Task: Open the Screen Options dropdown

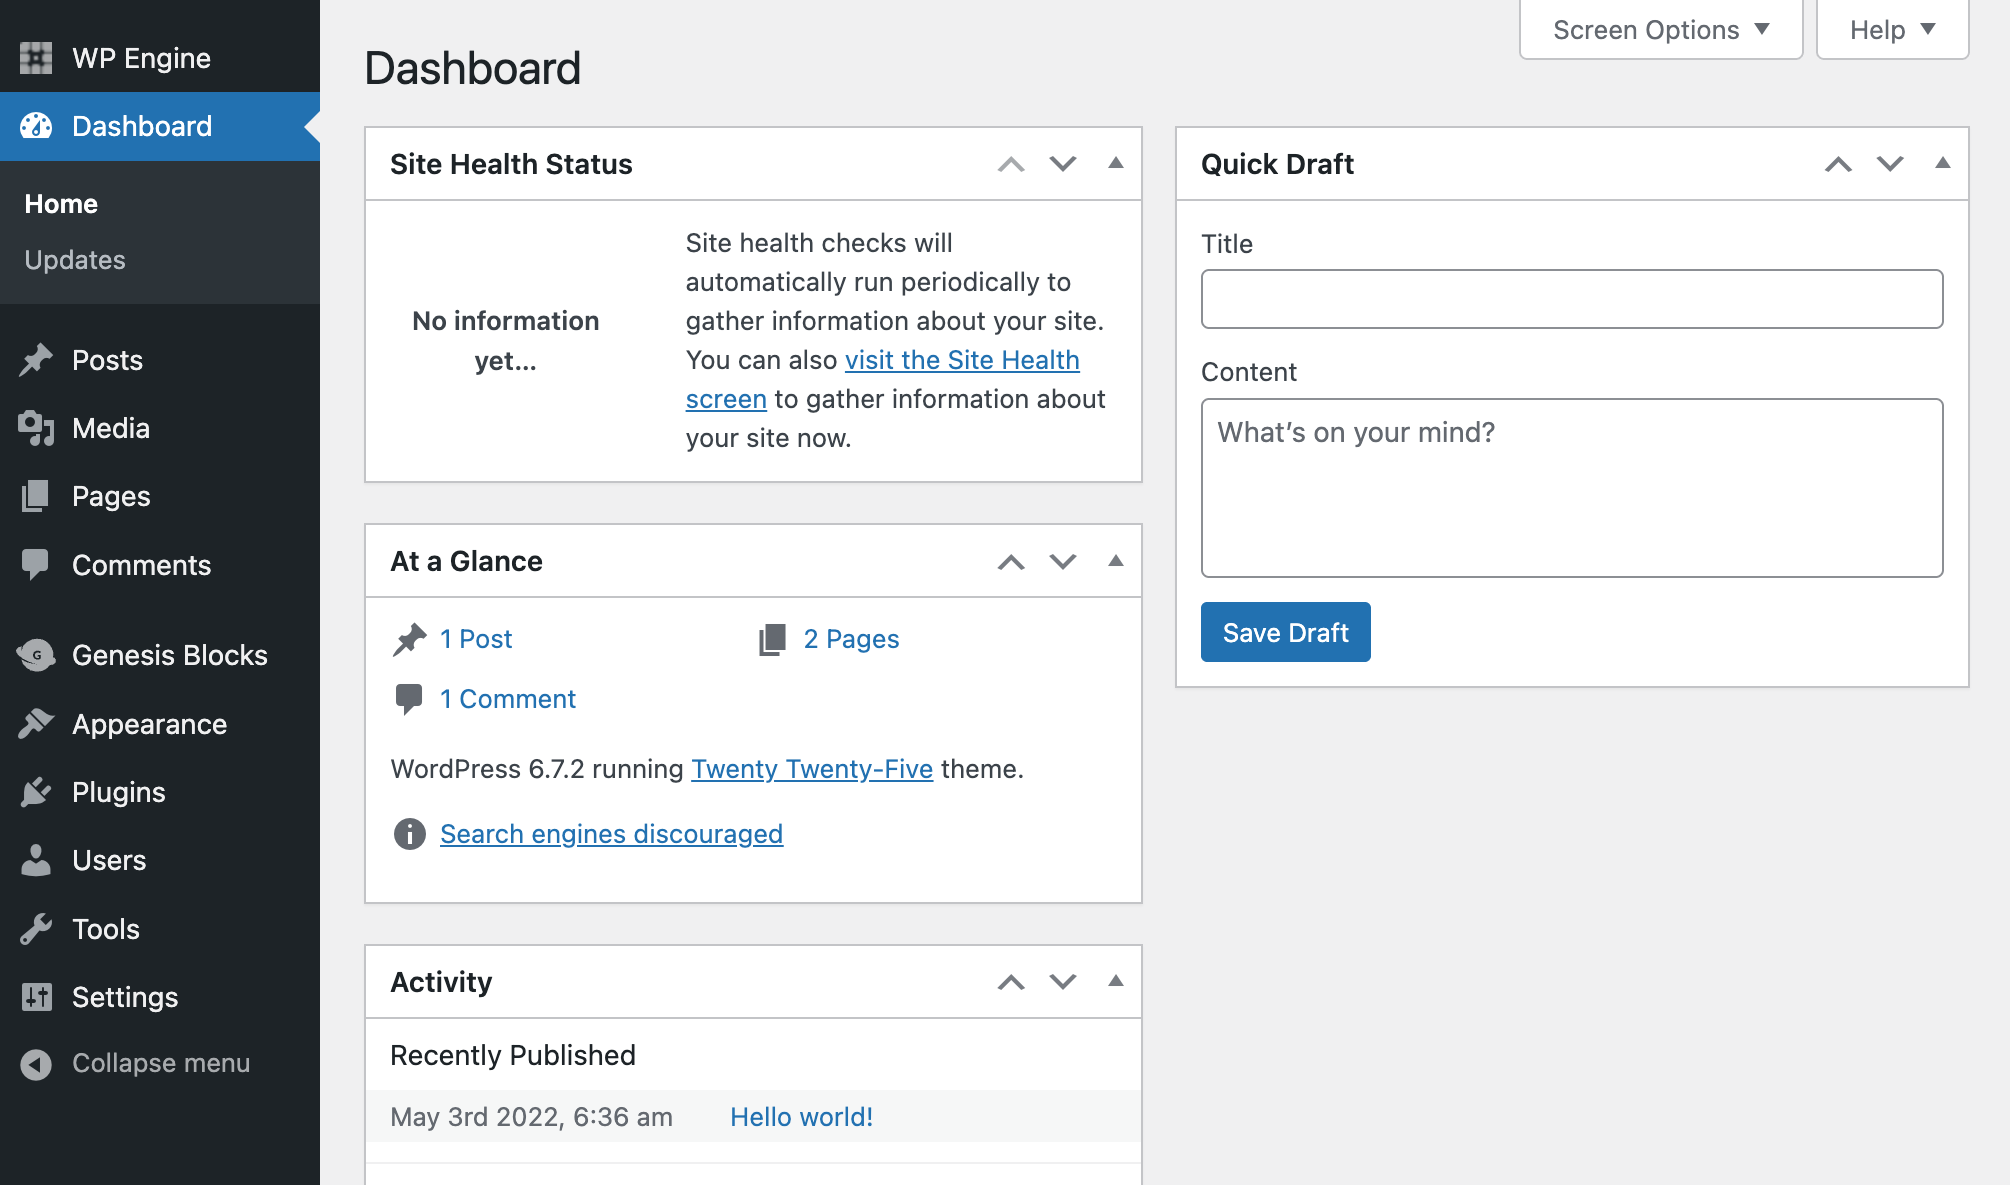Action: click(x=1659, y=29)
